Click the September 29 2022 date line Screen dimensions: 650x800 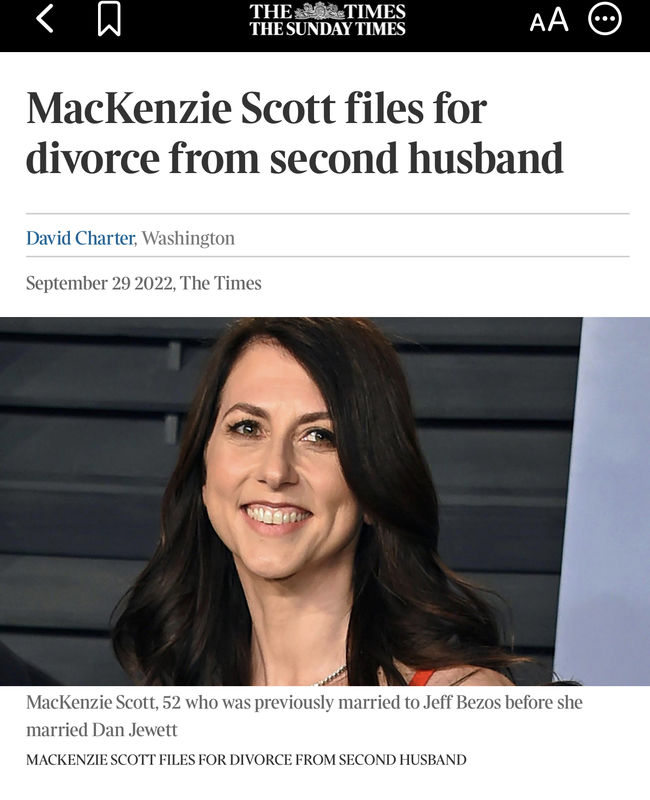(x=101, y=283)
